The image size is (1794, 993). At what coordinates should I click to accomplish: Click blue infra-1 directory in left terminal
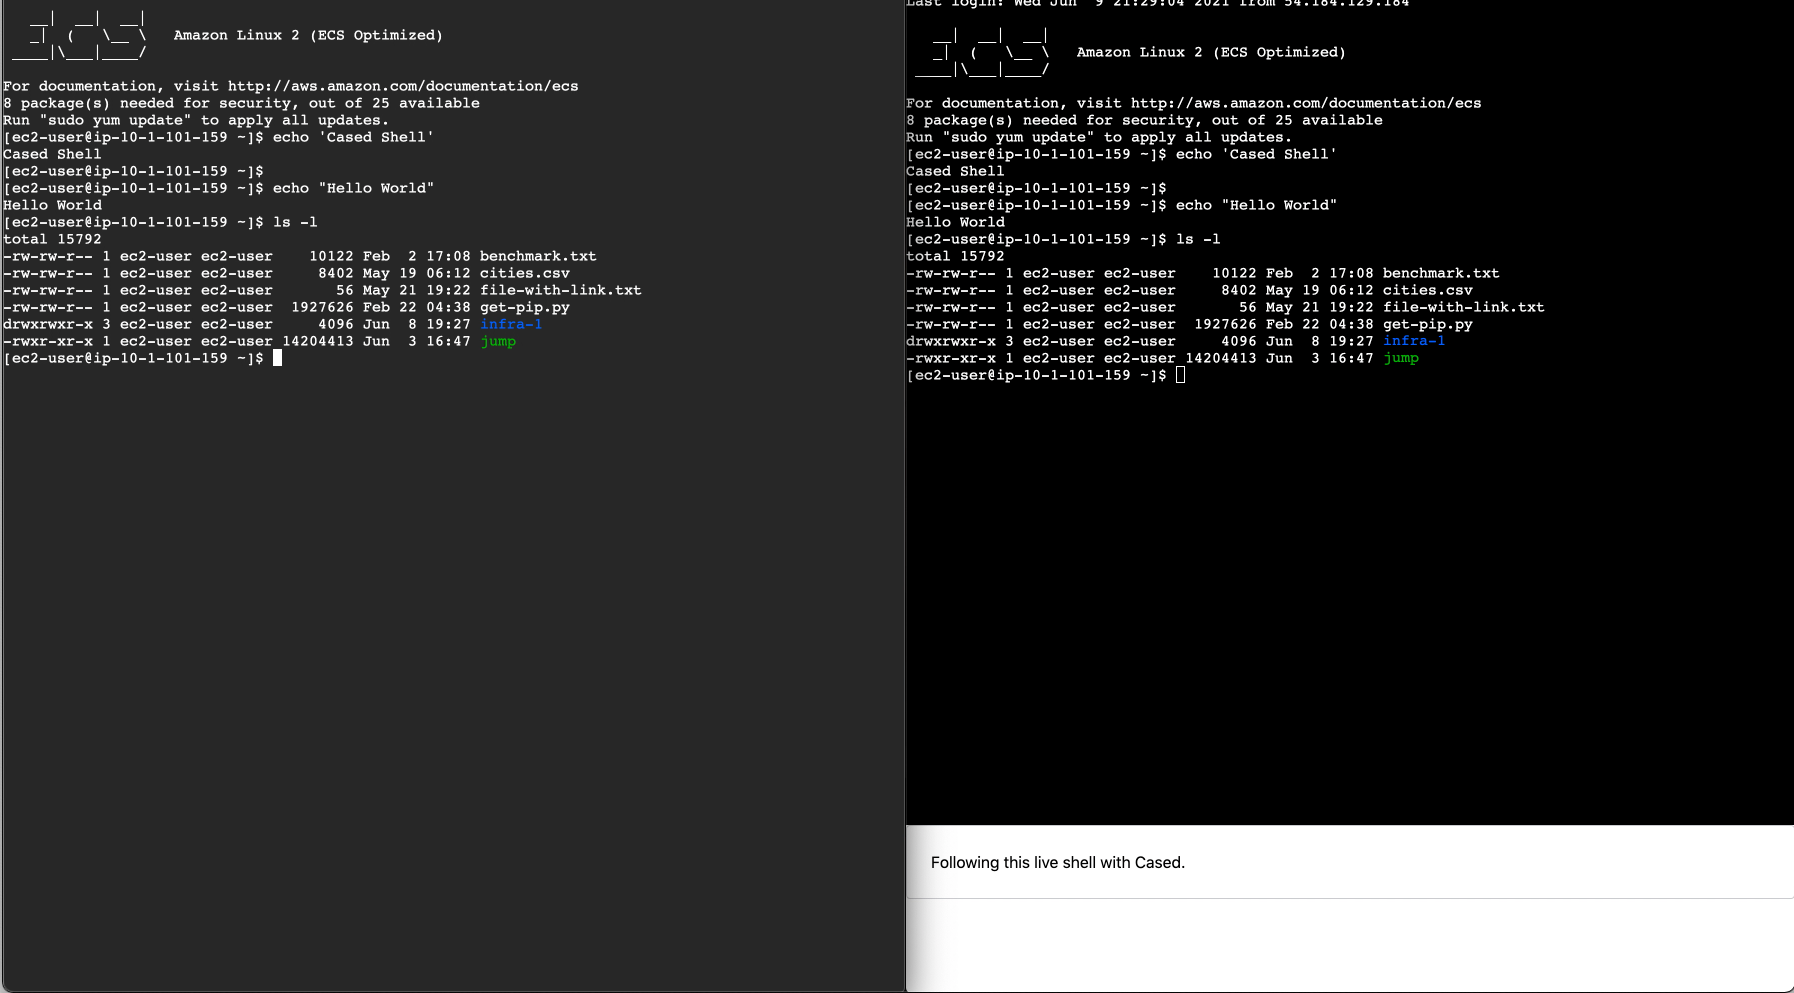pyautogui.click(x=511, y=324)
